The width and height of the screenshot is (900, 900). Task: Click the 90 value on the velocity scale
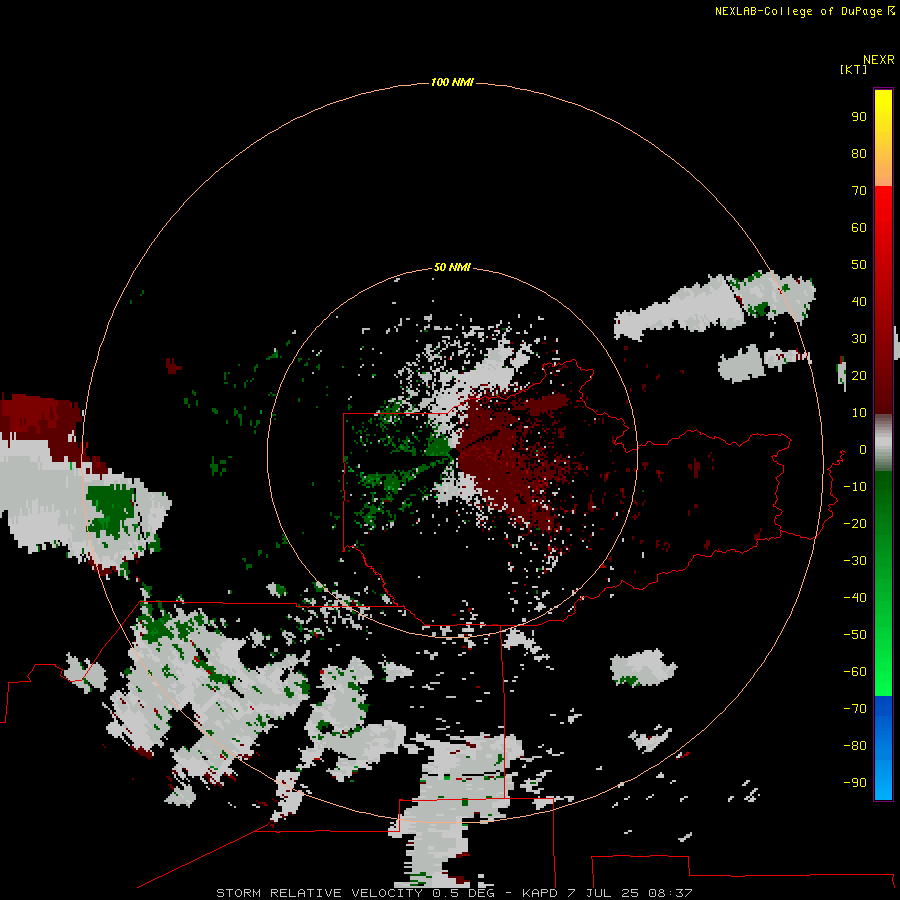pos(859,117)
